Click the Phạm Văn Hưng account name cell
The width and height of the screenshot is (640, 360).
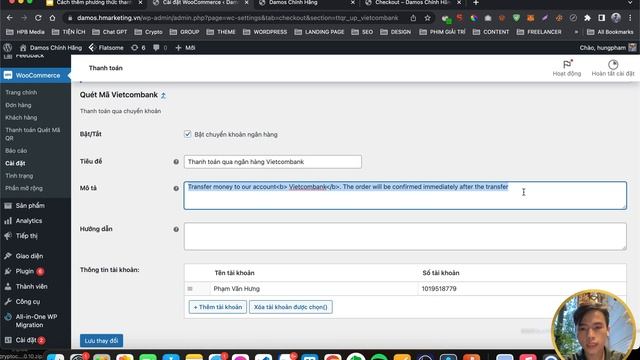pos(314,289)
